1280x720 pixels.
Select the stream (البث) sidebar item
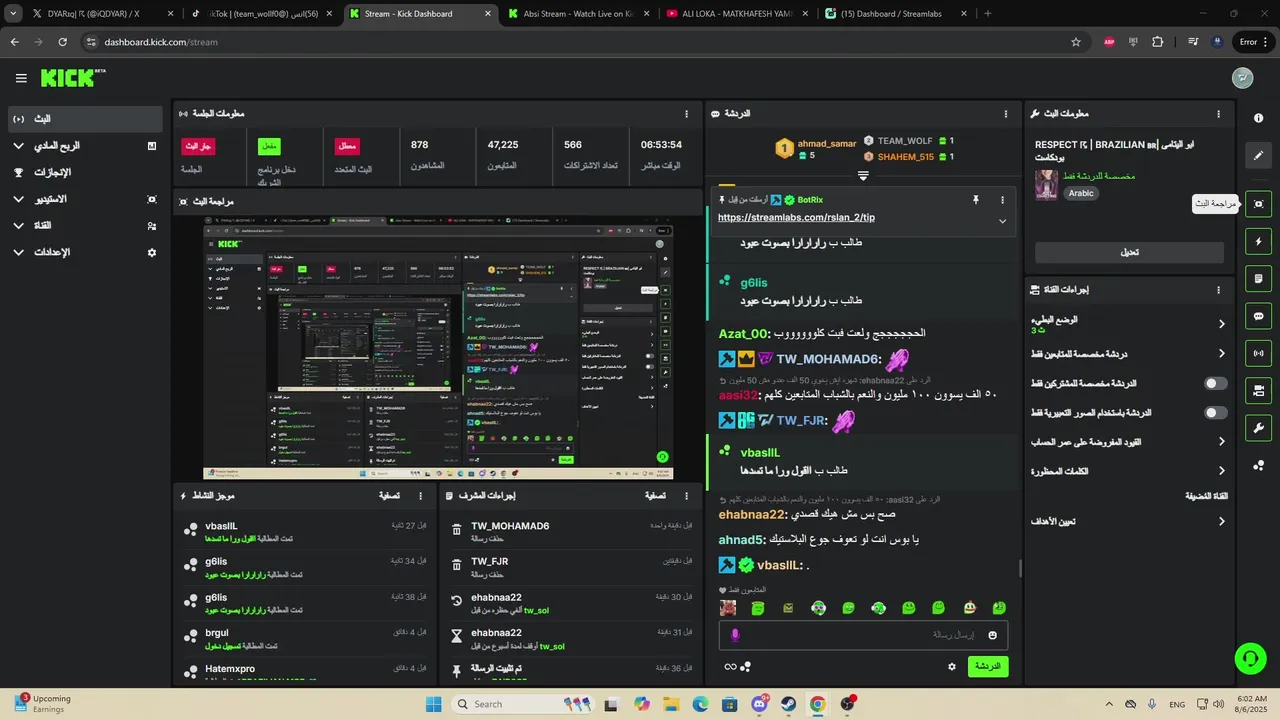coord(85,119)
